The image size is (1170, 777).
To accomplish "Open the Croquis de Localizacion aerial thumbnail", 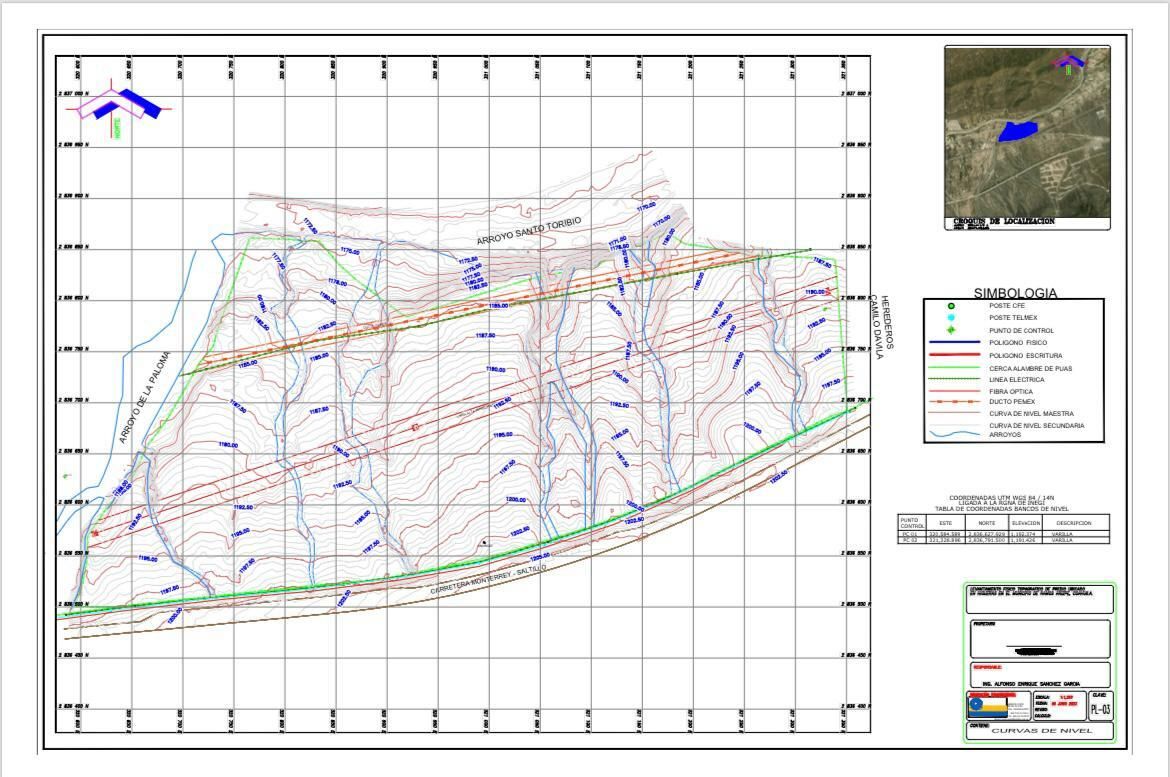I will [1027, 131].
